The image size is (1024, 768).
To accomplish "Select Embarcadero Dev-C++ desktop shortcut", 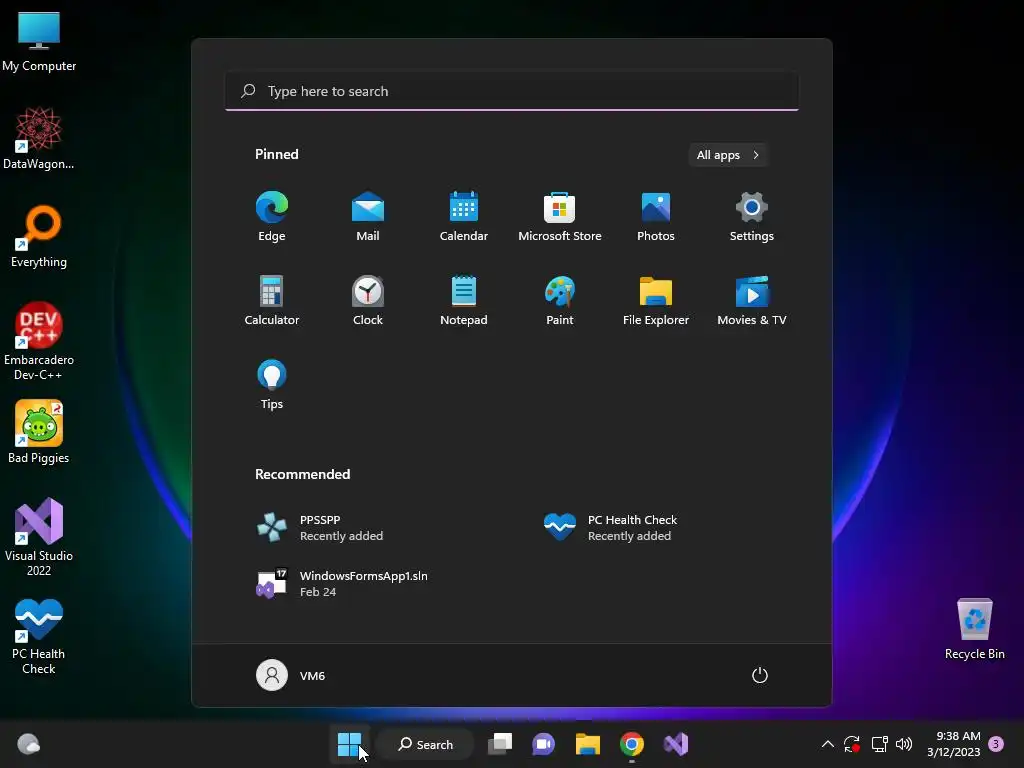I will pos(39,342).
